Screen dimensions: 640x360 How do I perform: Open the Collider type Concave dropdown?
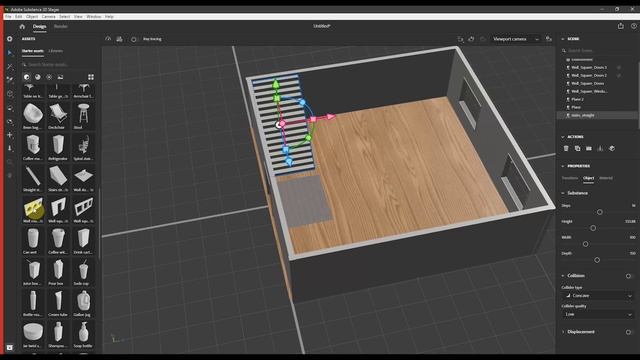click(598, 296)
